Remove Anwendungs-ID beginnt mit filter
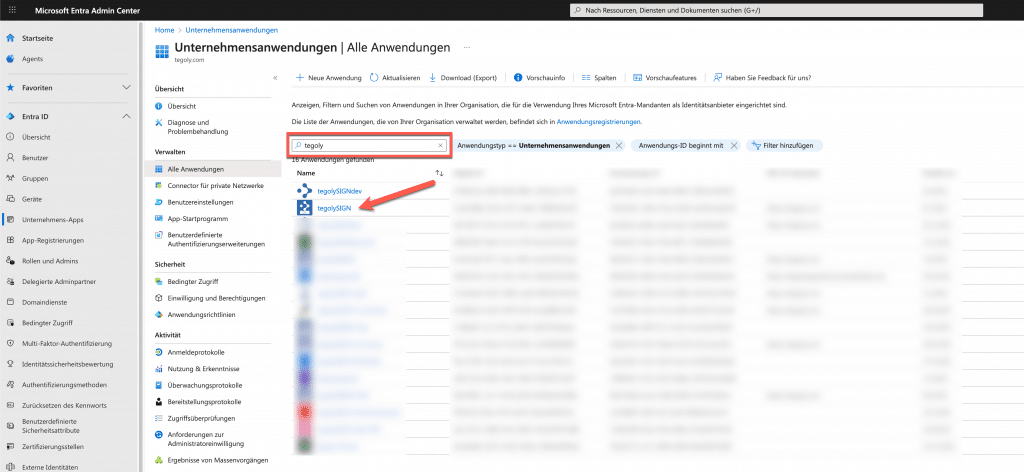 tap(734, 145)
